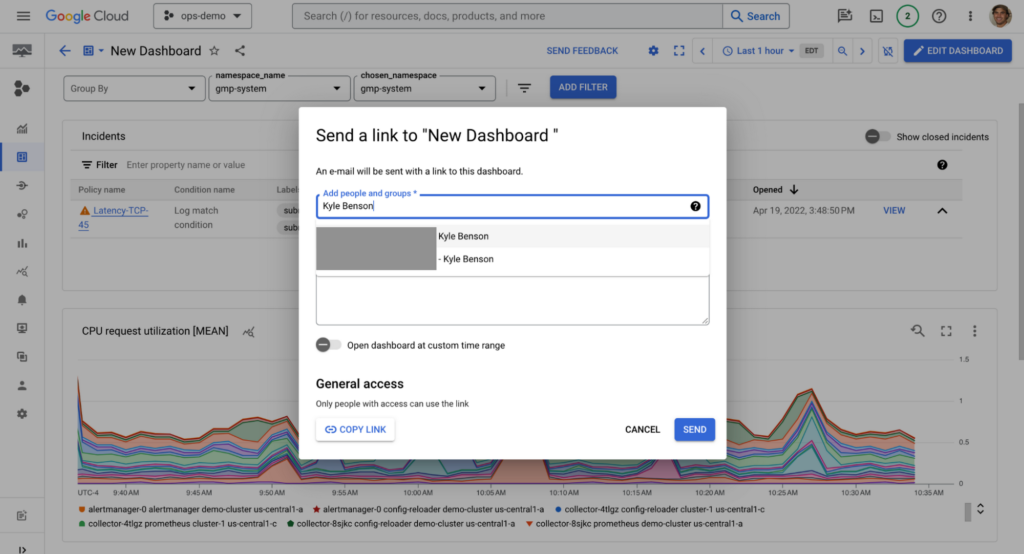1024x554 pixels.
Task: Click the share icon next to New Dashboard
Action: tap(240, 50)
